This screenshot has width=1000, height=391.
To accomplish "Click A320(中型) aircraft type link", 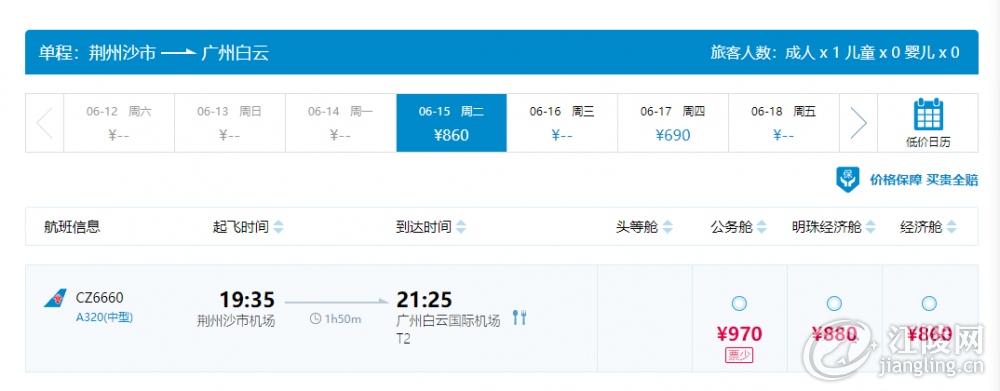I will 105,317.
